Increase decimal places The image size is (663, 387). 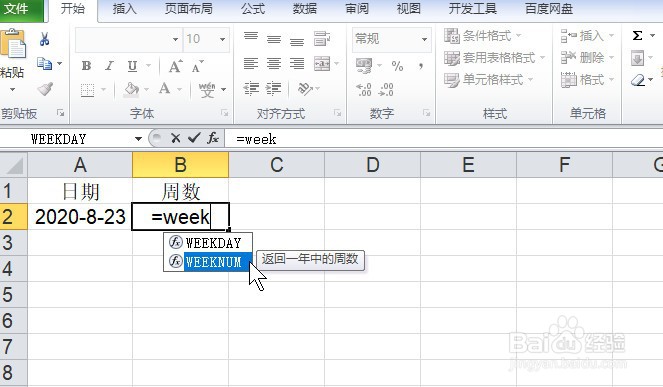point(364,90)
